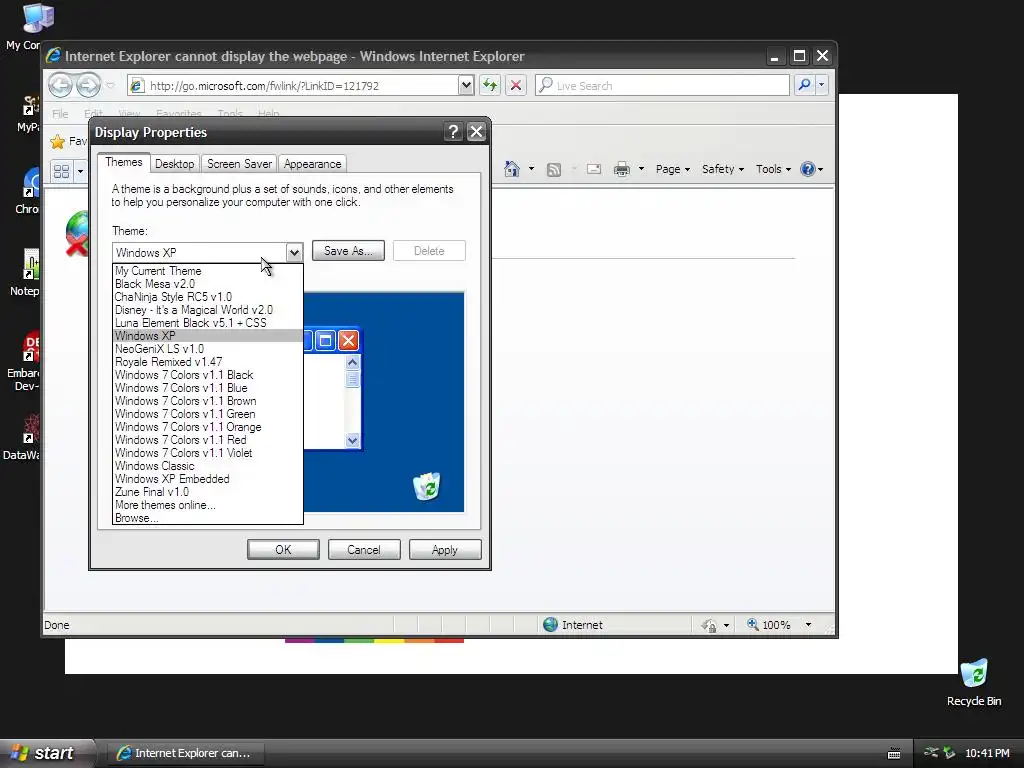Click Recycle Bin in theme preview

click(x=427, y=487)
